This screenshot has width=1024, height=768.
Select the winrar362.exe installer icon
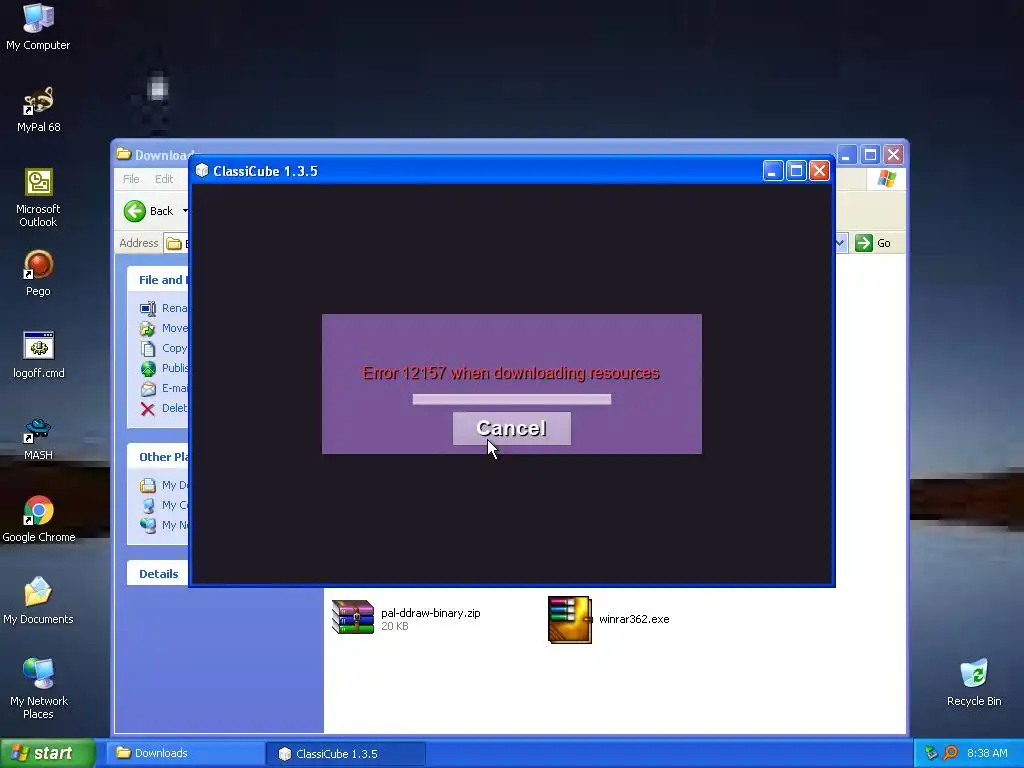(x=569, y=619)
